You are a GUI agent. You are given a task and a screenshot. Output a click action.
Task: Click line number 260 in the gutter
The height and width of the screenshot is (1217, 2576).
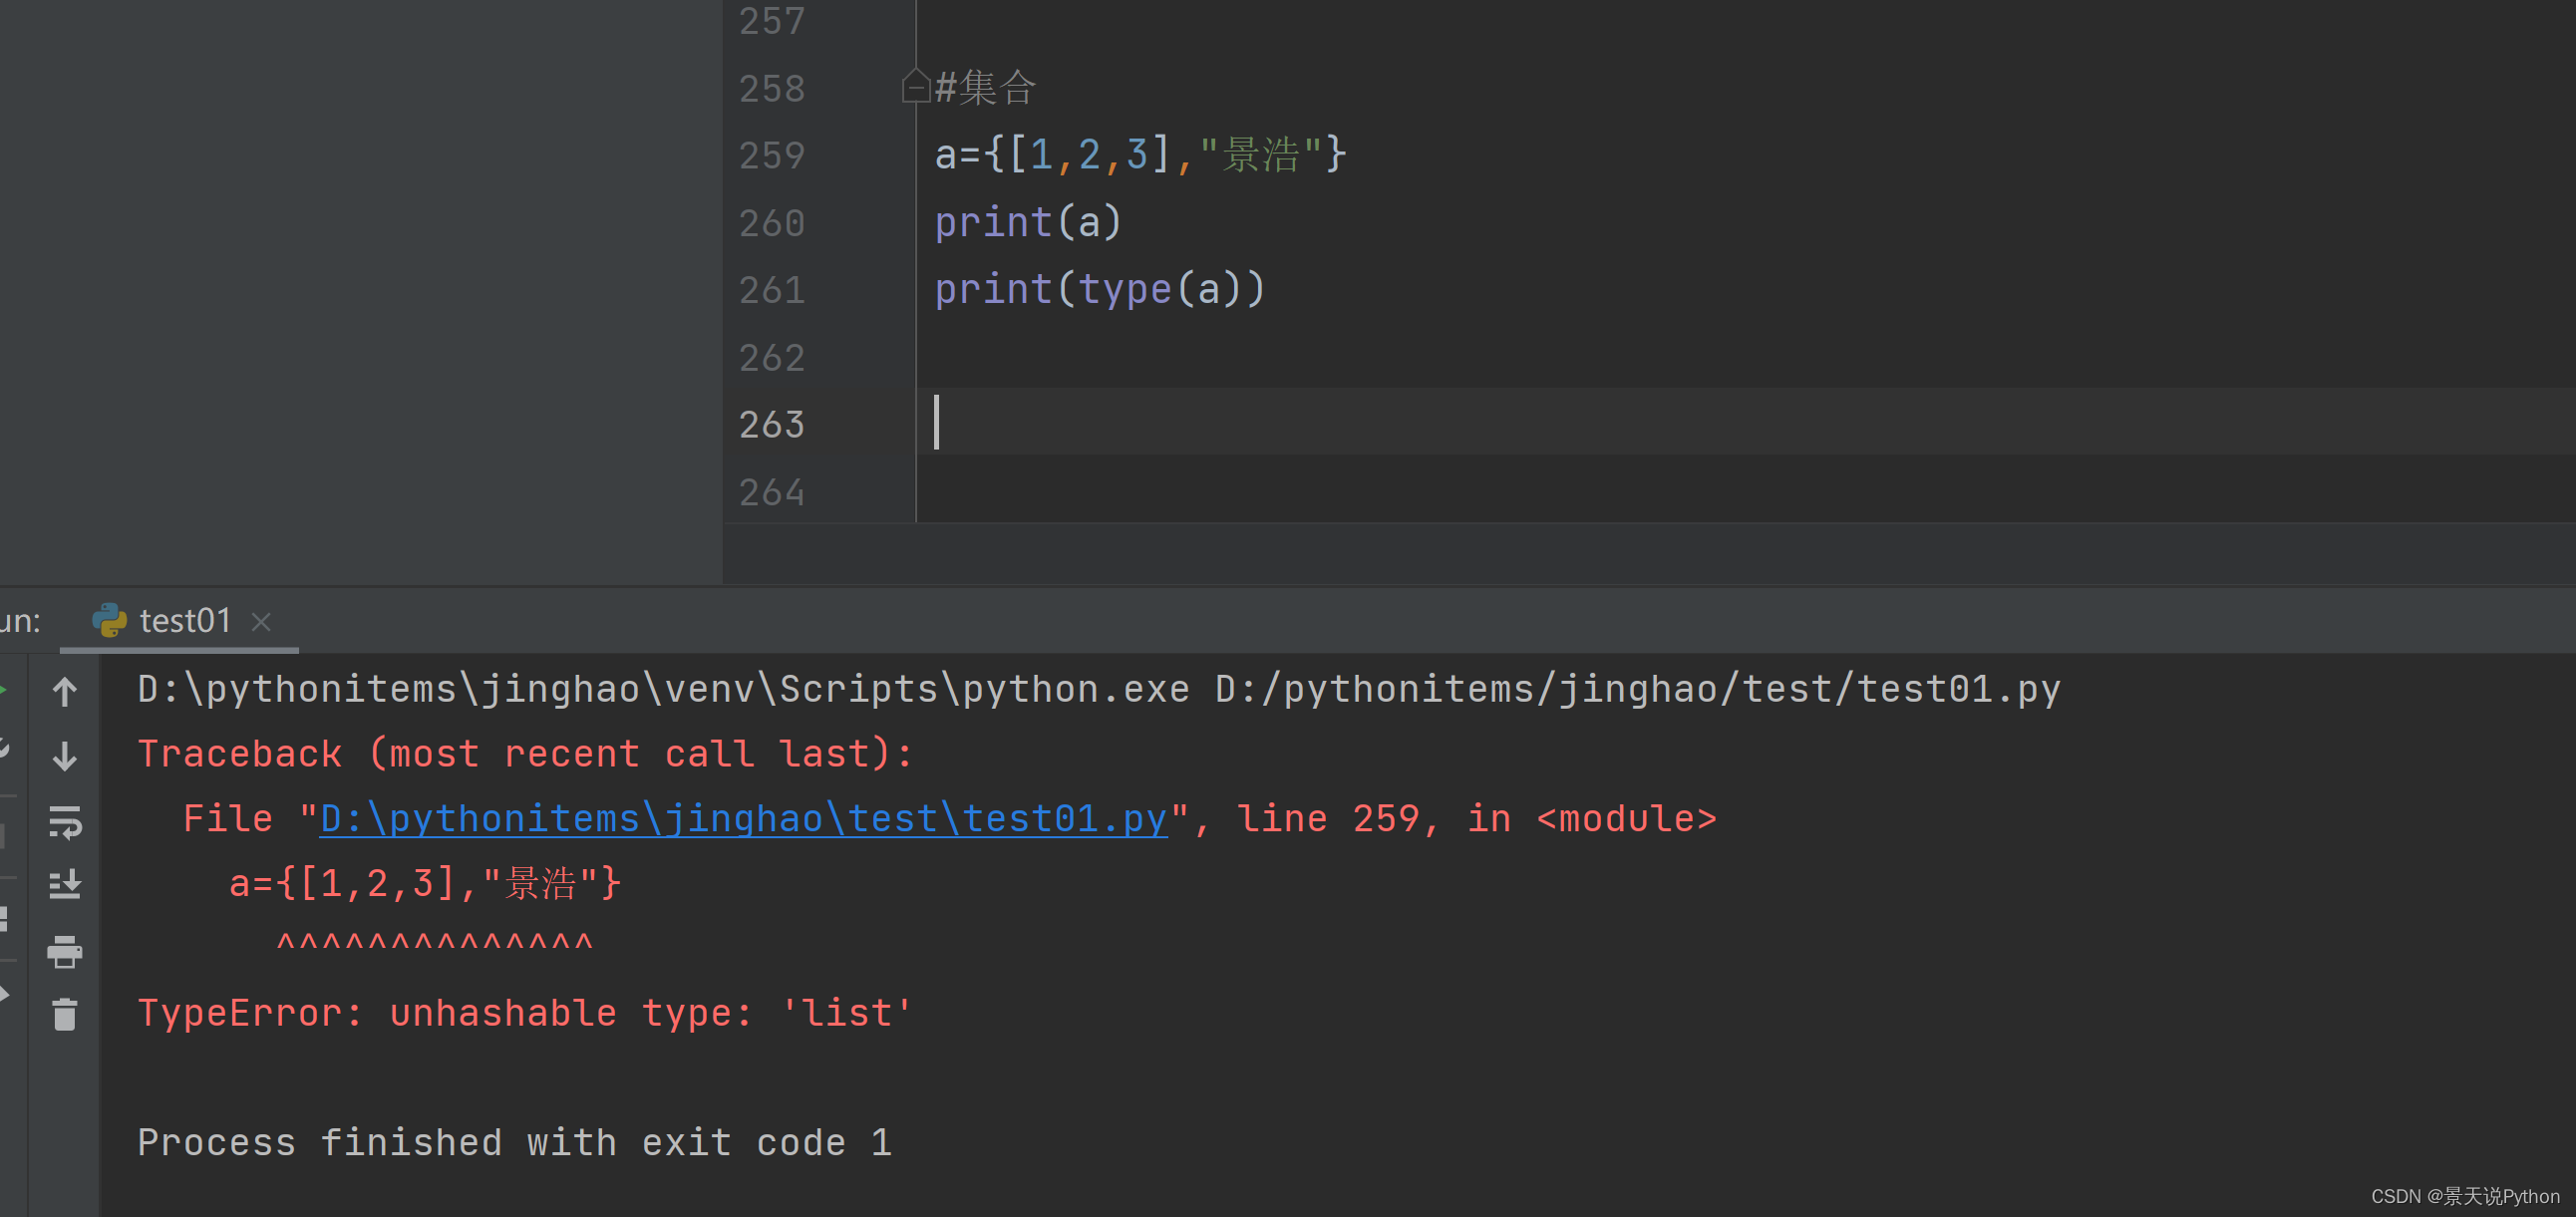771,222
